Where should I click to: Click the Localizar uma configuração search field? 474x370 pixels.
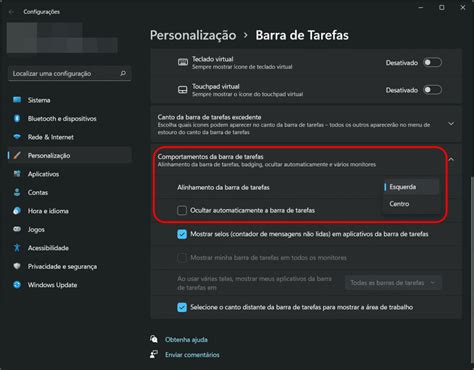pos(69,74)
